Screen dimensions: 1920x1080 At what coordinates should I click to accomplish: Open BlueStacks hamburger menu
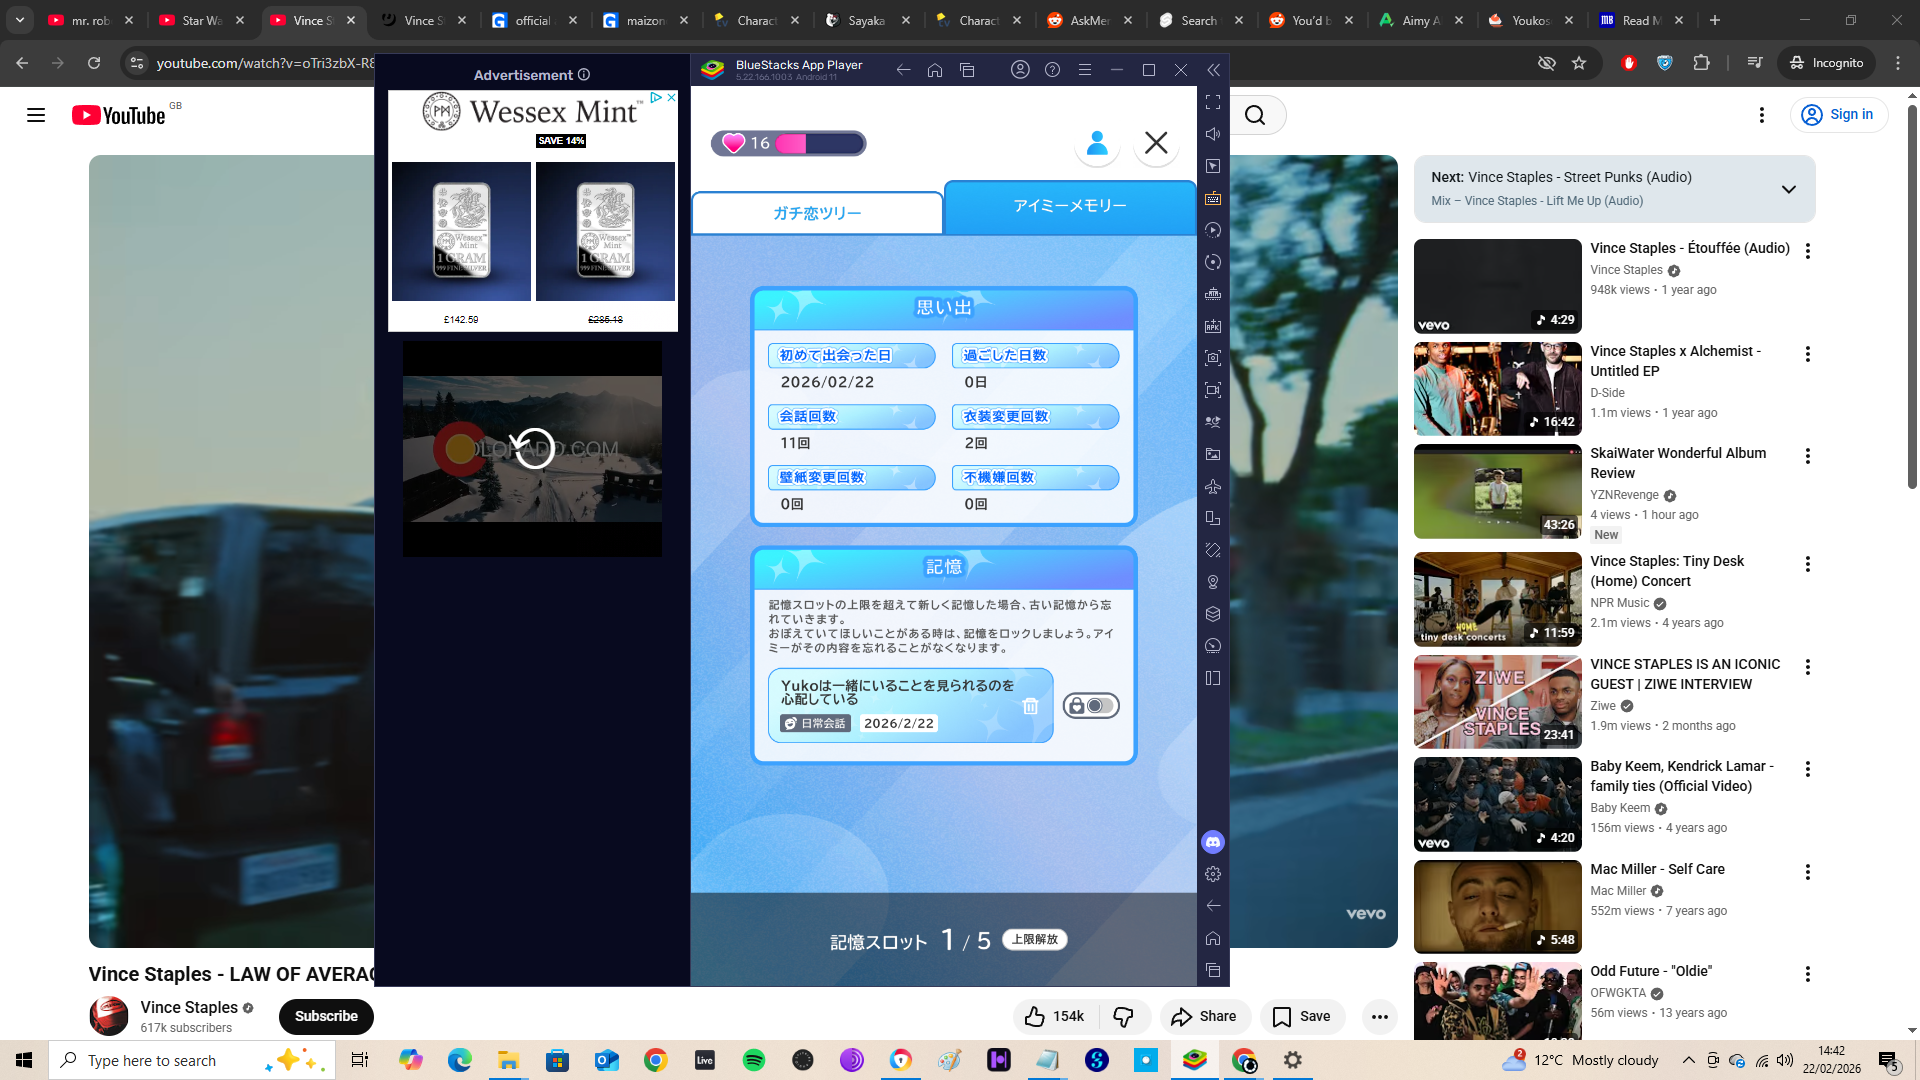click(1085, 70)
